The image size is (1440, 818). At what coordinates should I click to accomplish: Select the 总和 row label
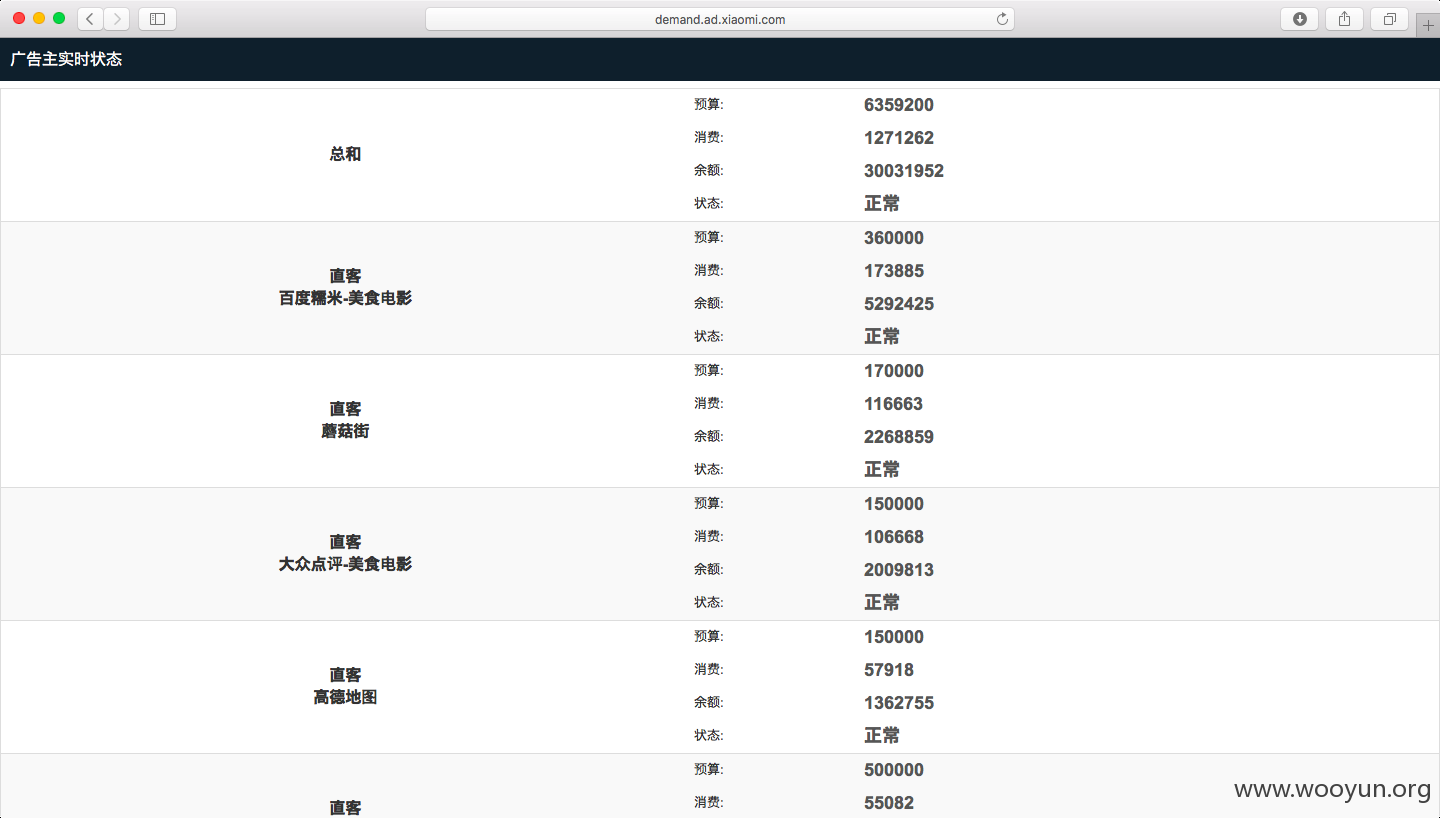coord(345,154)
